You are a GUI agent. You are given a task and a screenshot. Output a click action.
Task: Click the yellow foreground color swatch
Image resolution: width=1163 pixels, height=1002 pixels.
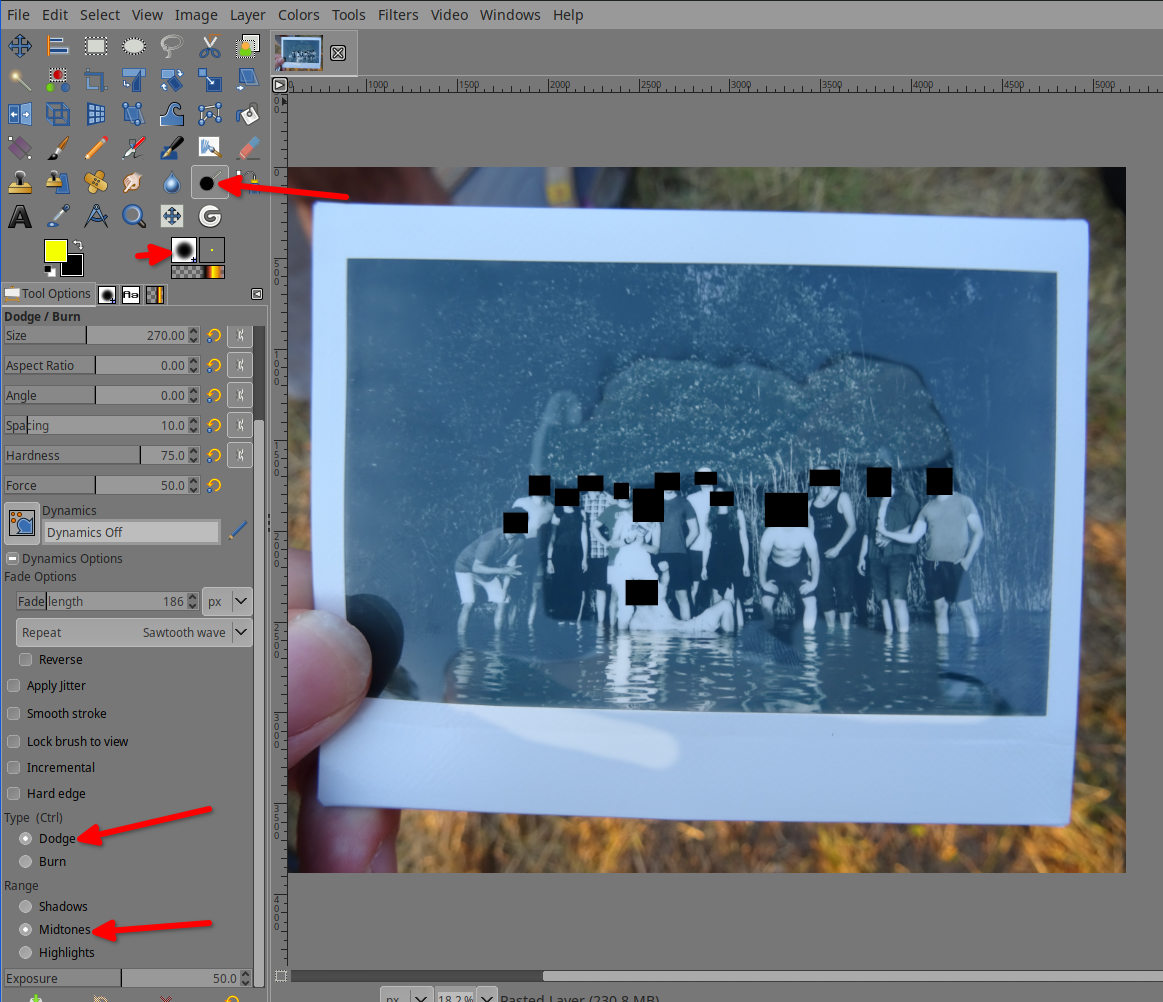click(56, 252)
